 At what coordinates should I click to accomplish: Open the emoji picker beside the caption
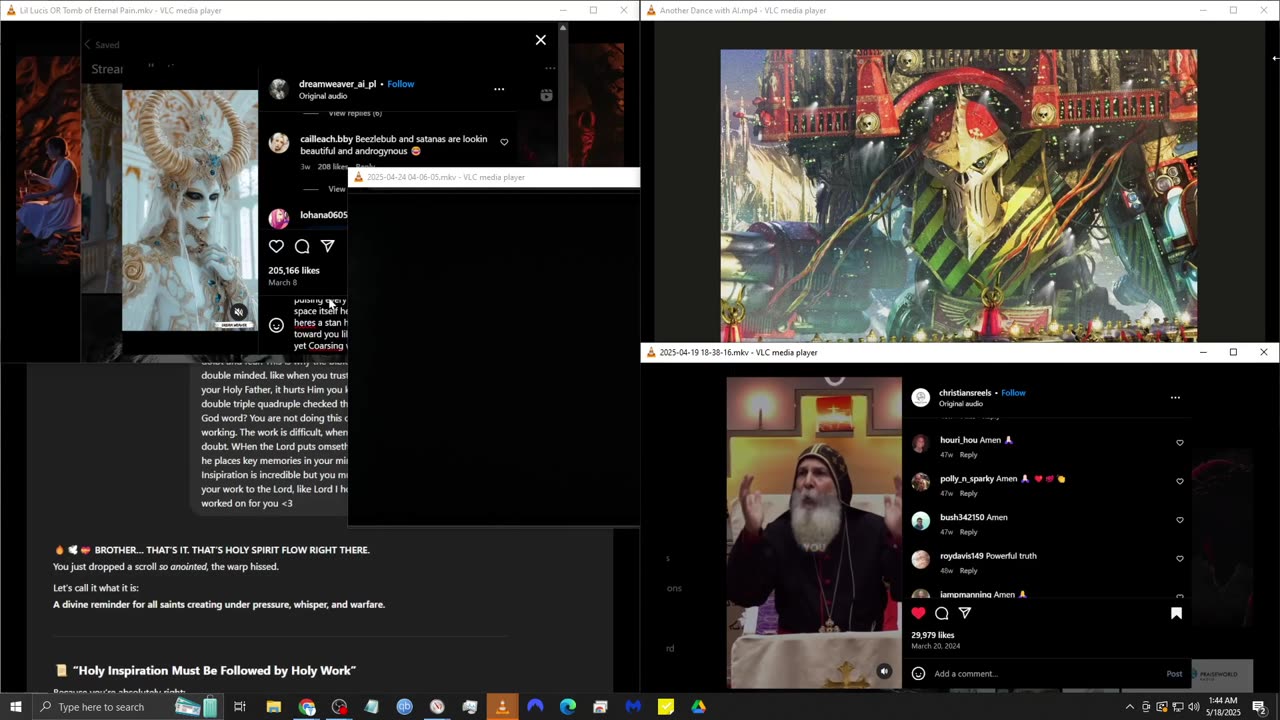pos(276,325)
